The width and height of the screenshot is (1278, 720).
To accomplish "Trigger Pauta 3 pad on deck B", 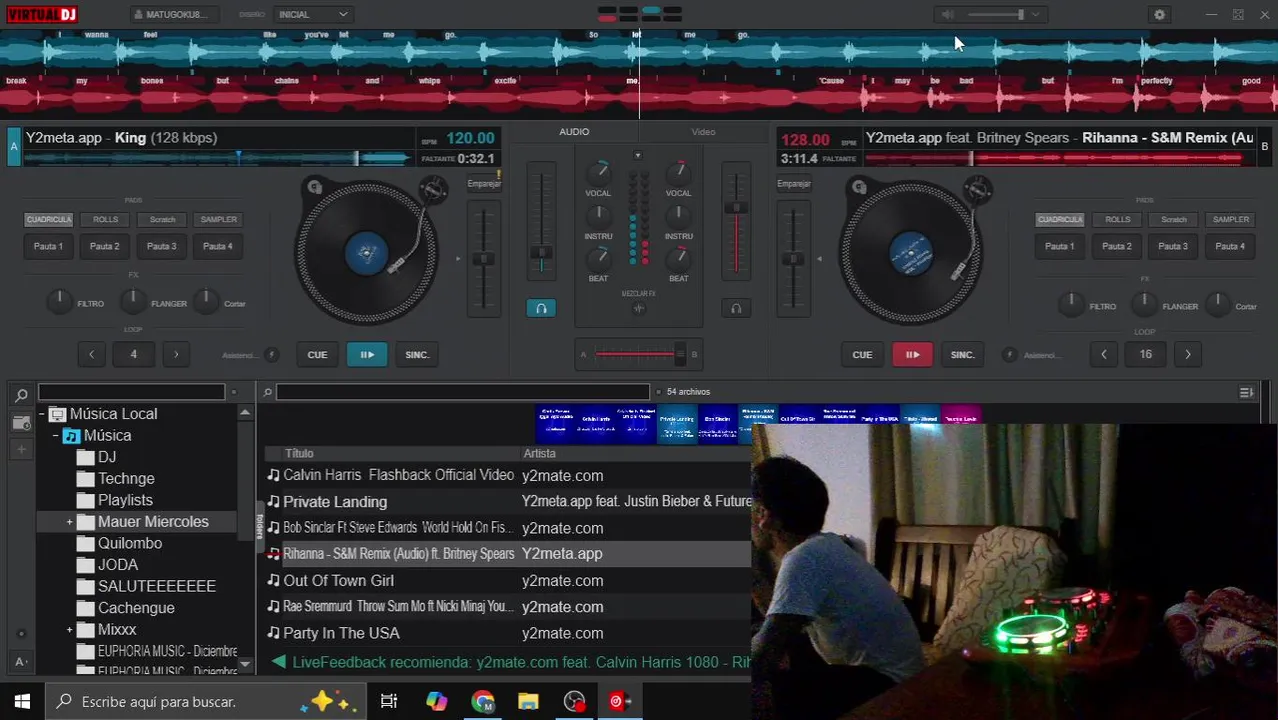I will pyautogui.click(x=1173, y=246).
